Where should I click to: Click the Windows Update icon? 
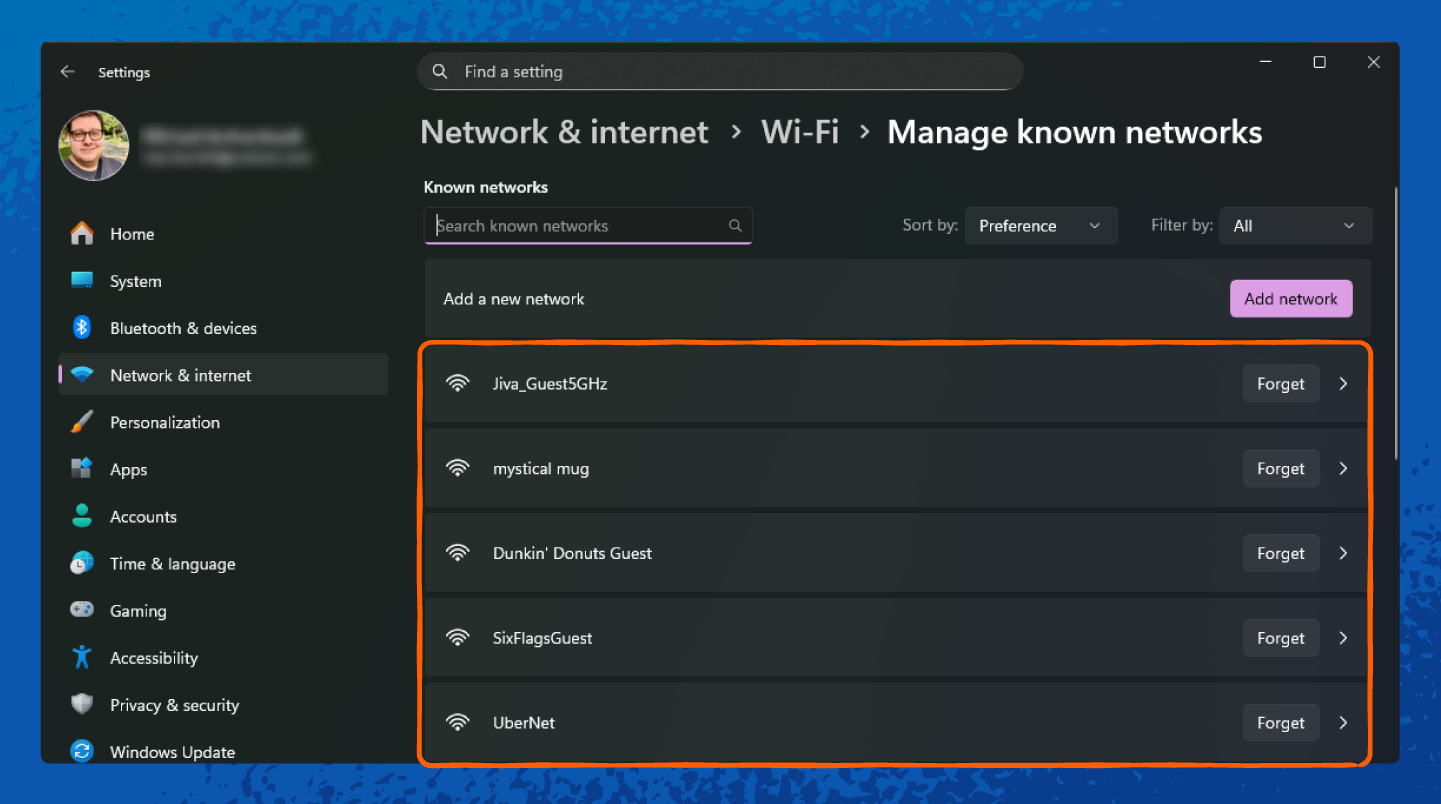82,752
